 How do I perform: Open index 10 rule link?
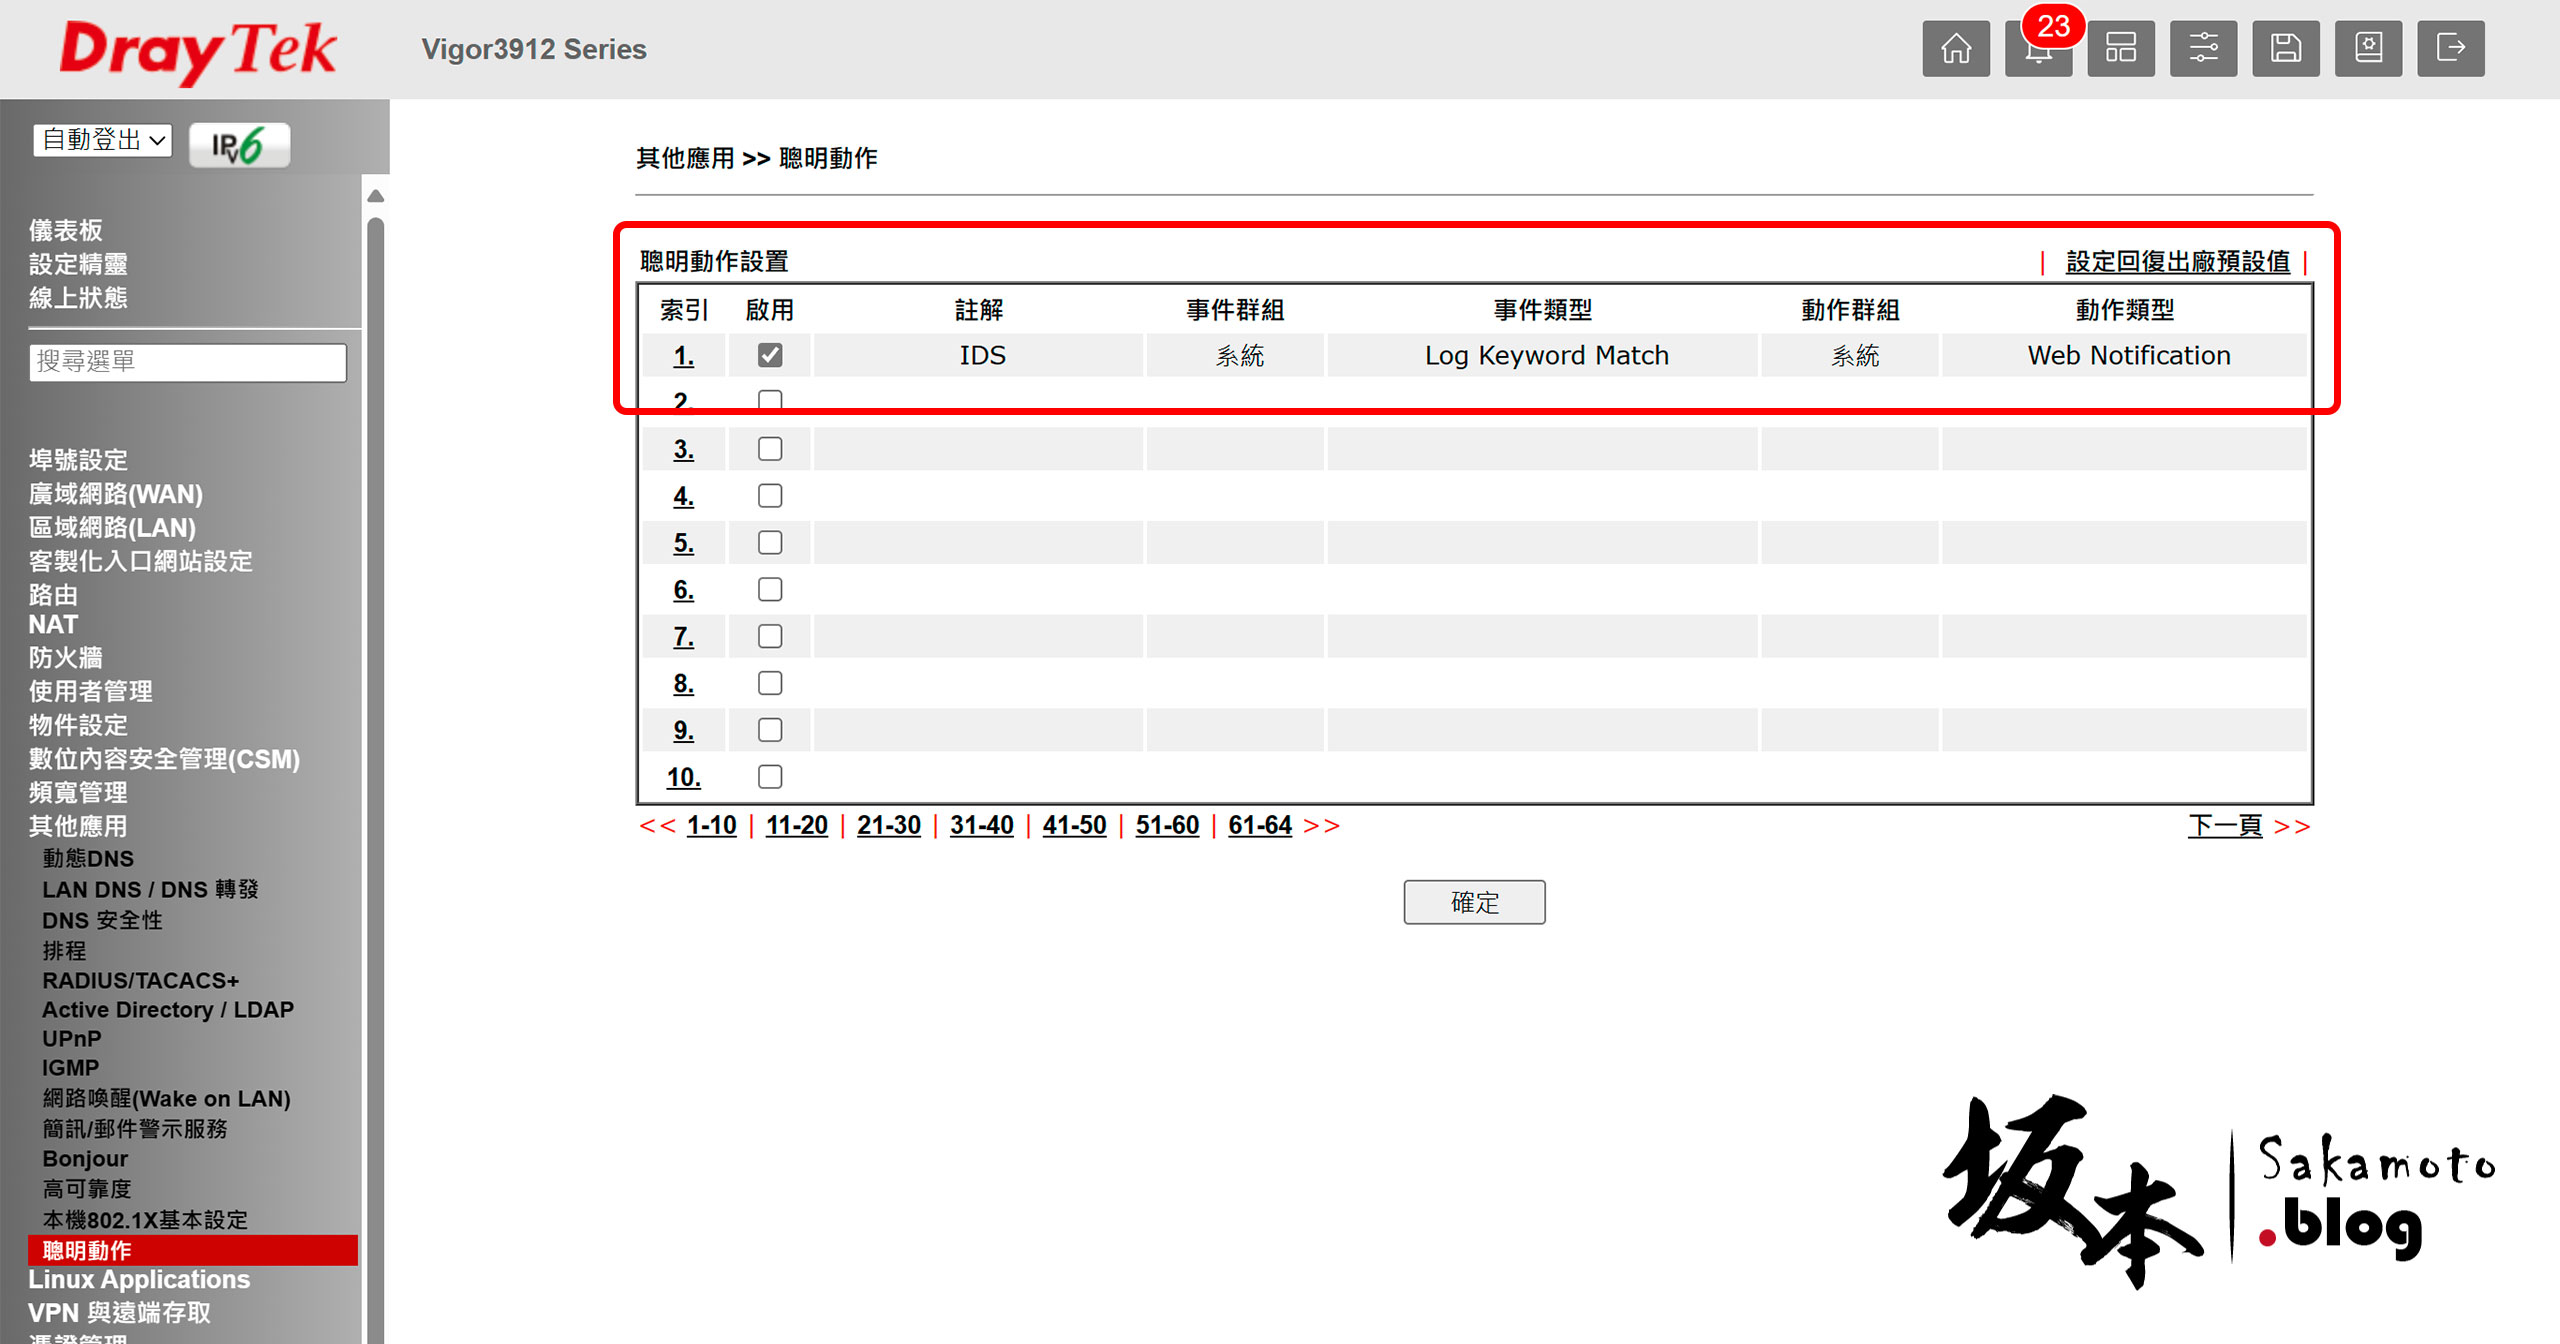683,777
